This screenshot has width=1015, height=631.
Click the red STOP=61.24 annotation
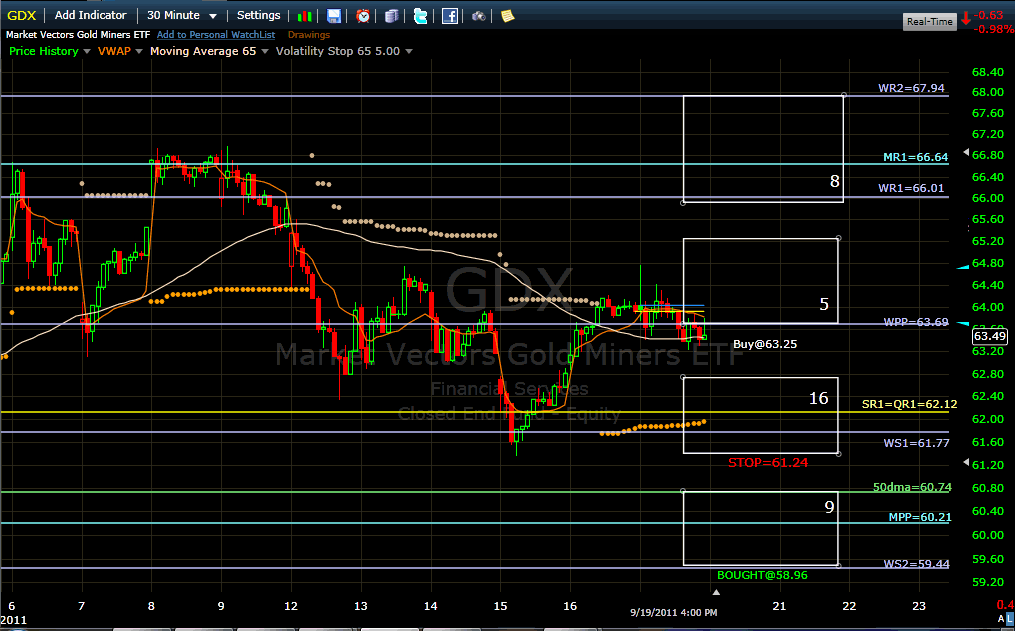(768, 463)
